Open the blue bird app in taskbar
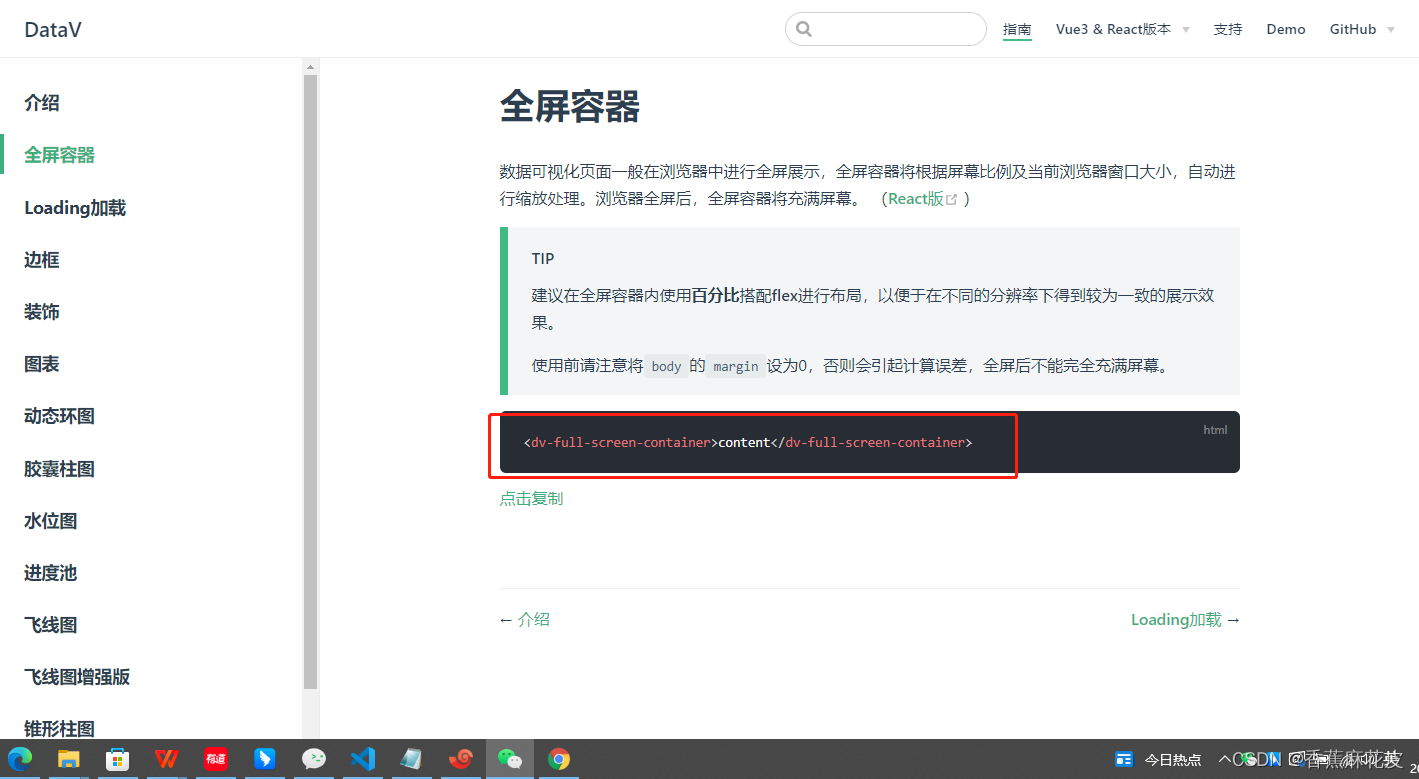Image resolution: width=1419 pixels, height=779 pixels. point(264,759)
